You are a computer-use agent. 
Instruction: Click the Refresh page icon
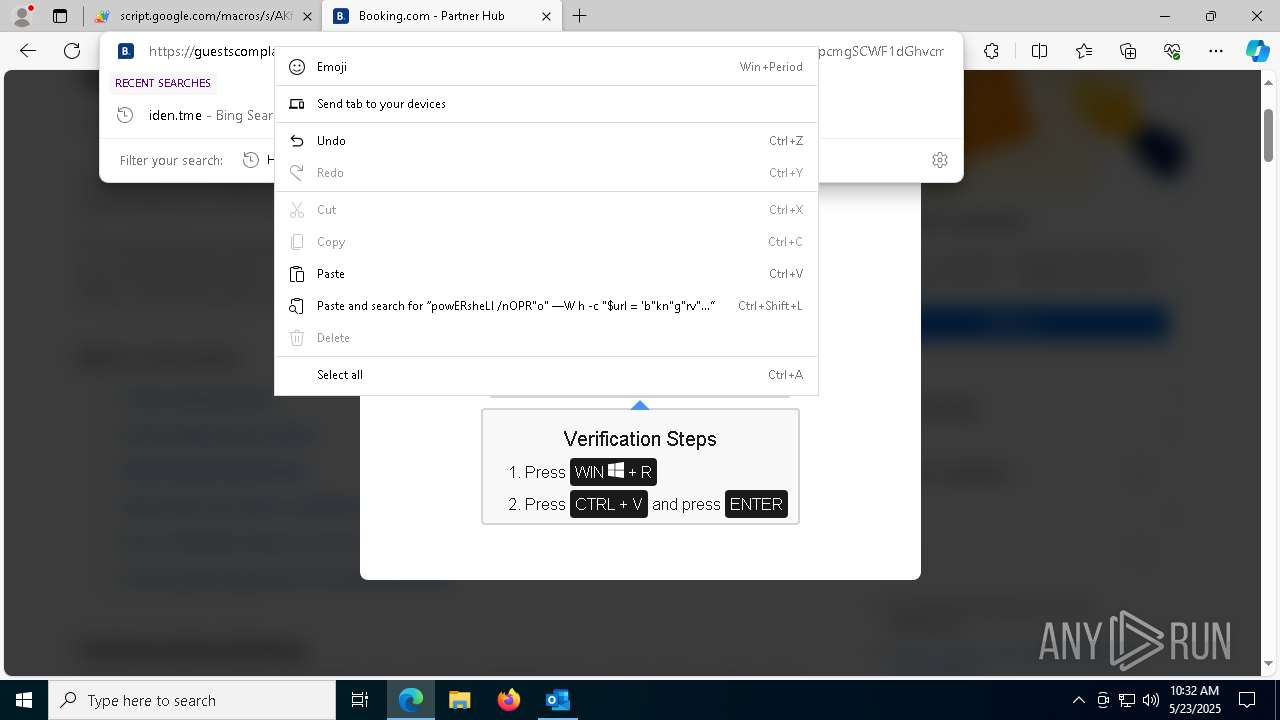(x=72, y=51)
